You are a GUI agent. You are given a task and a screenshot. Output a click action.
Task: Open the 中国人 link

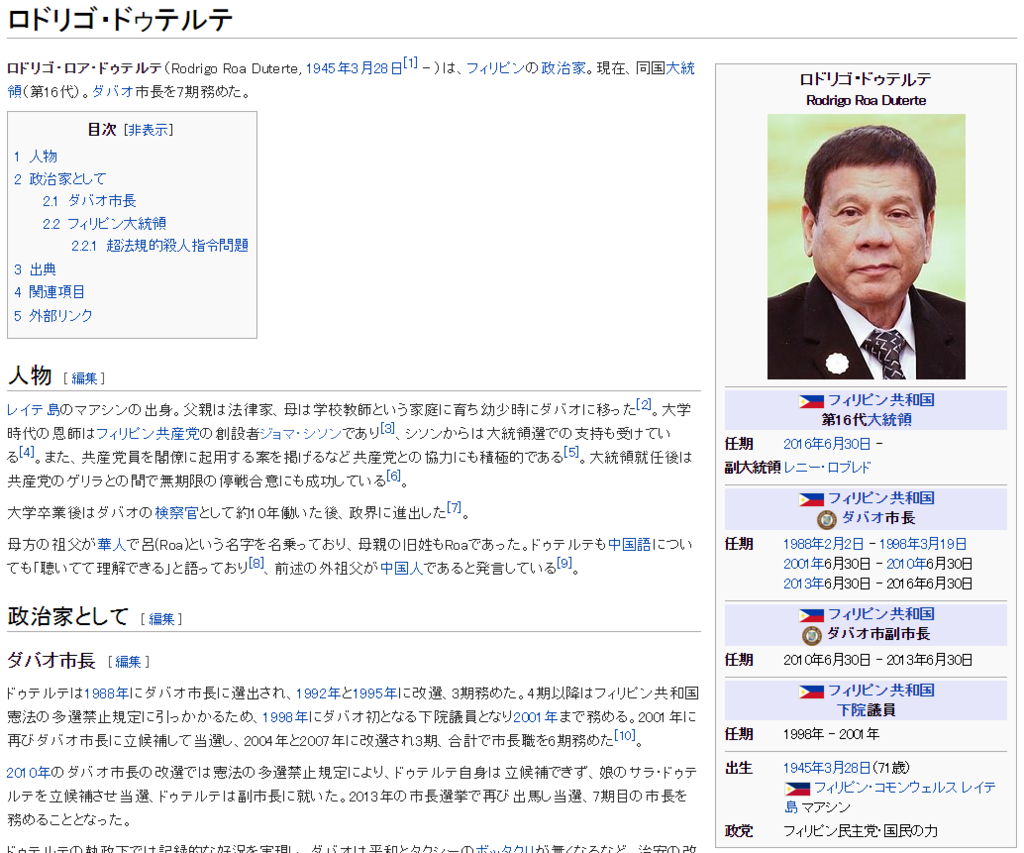402,568
